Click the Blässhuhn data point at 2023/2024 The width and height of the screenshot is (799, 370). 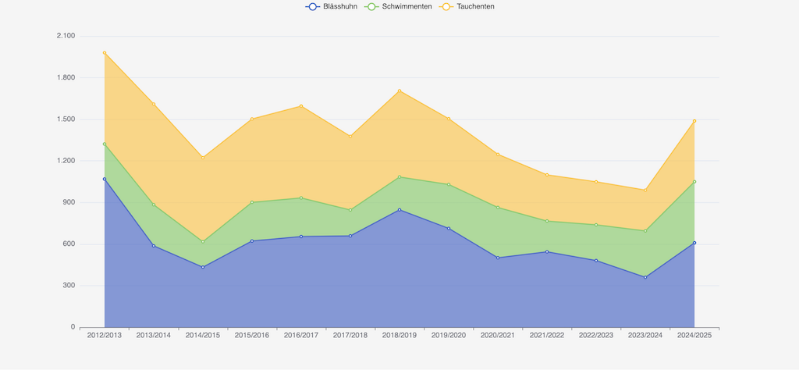(x=645, y=277)
